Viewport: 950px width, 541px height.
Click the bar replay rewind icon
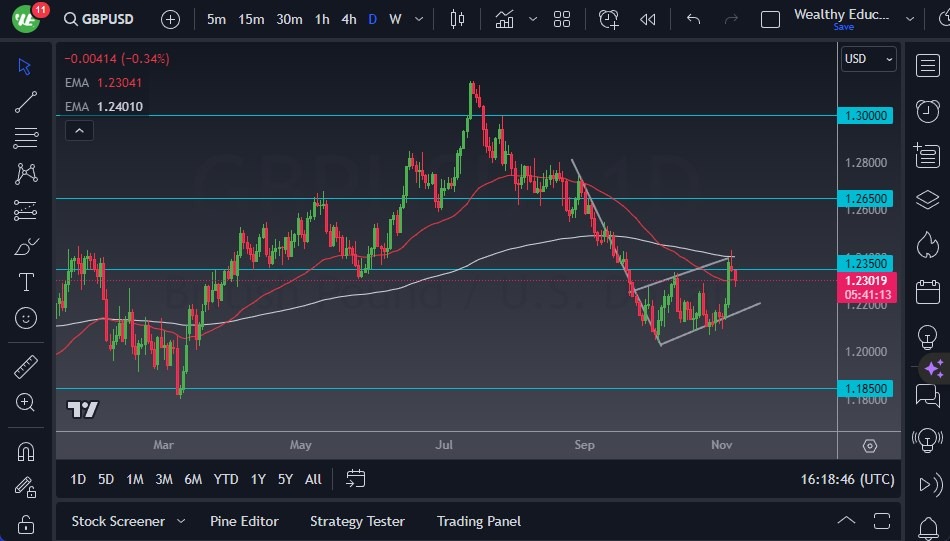(648, 19)
